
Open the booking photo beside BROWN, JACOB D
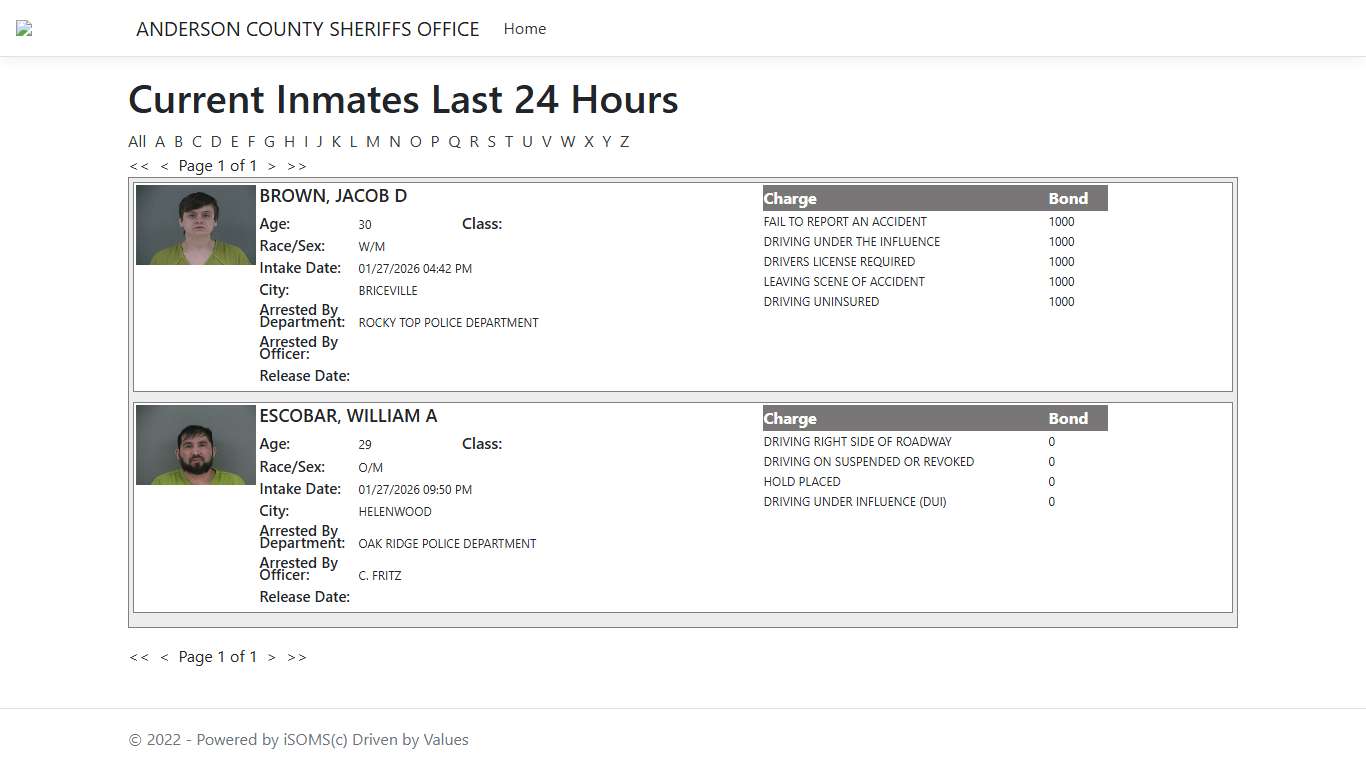tap(196, 225)
